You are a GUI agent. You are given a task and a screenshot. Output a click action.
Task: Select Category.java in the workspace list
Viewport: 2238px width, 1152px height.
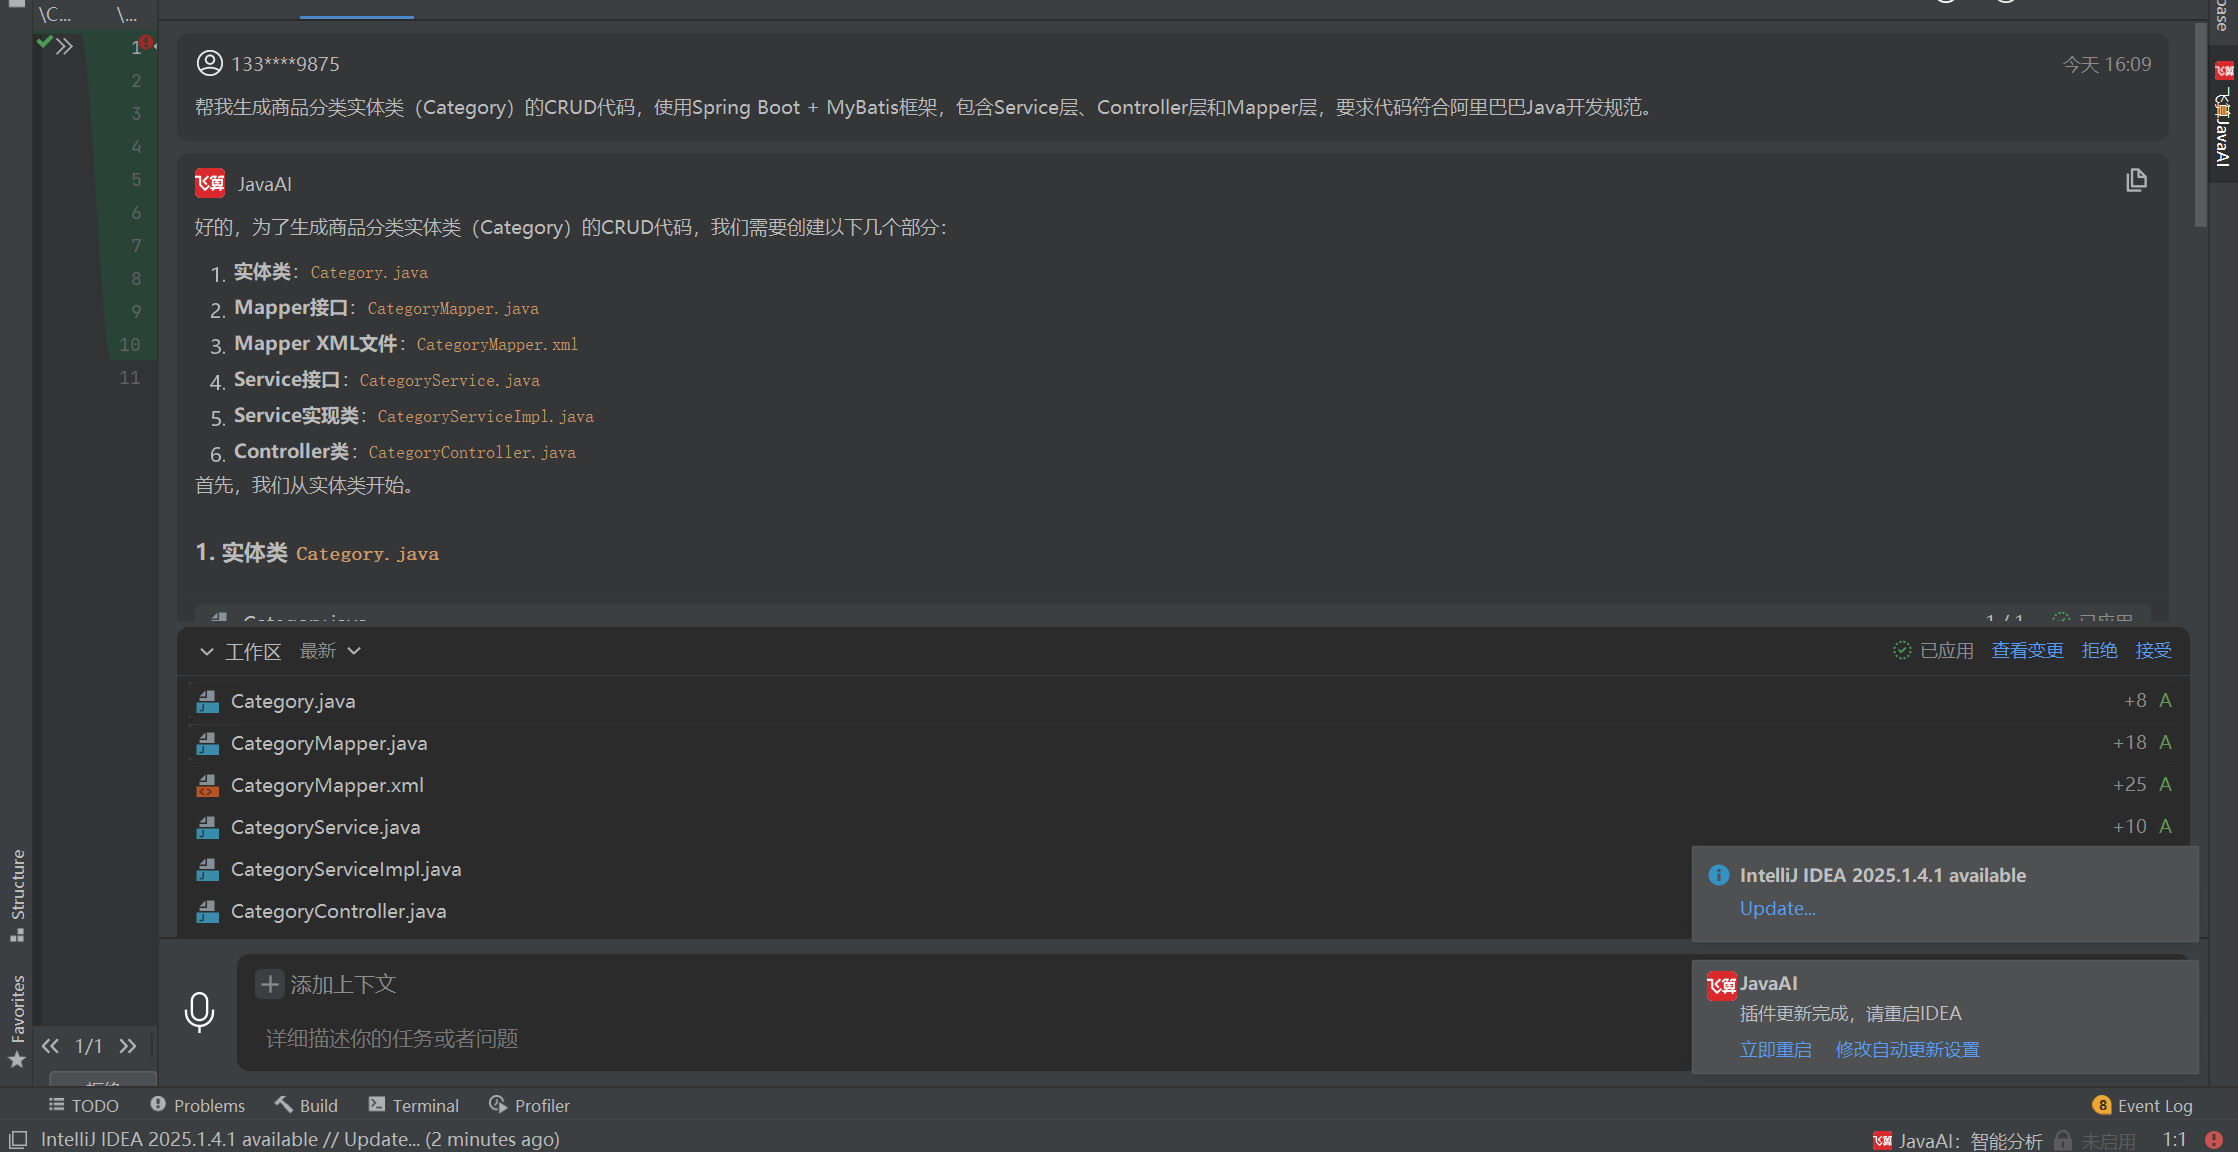(x=1182, y=701)
